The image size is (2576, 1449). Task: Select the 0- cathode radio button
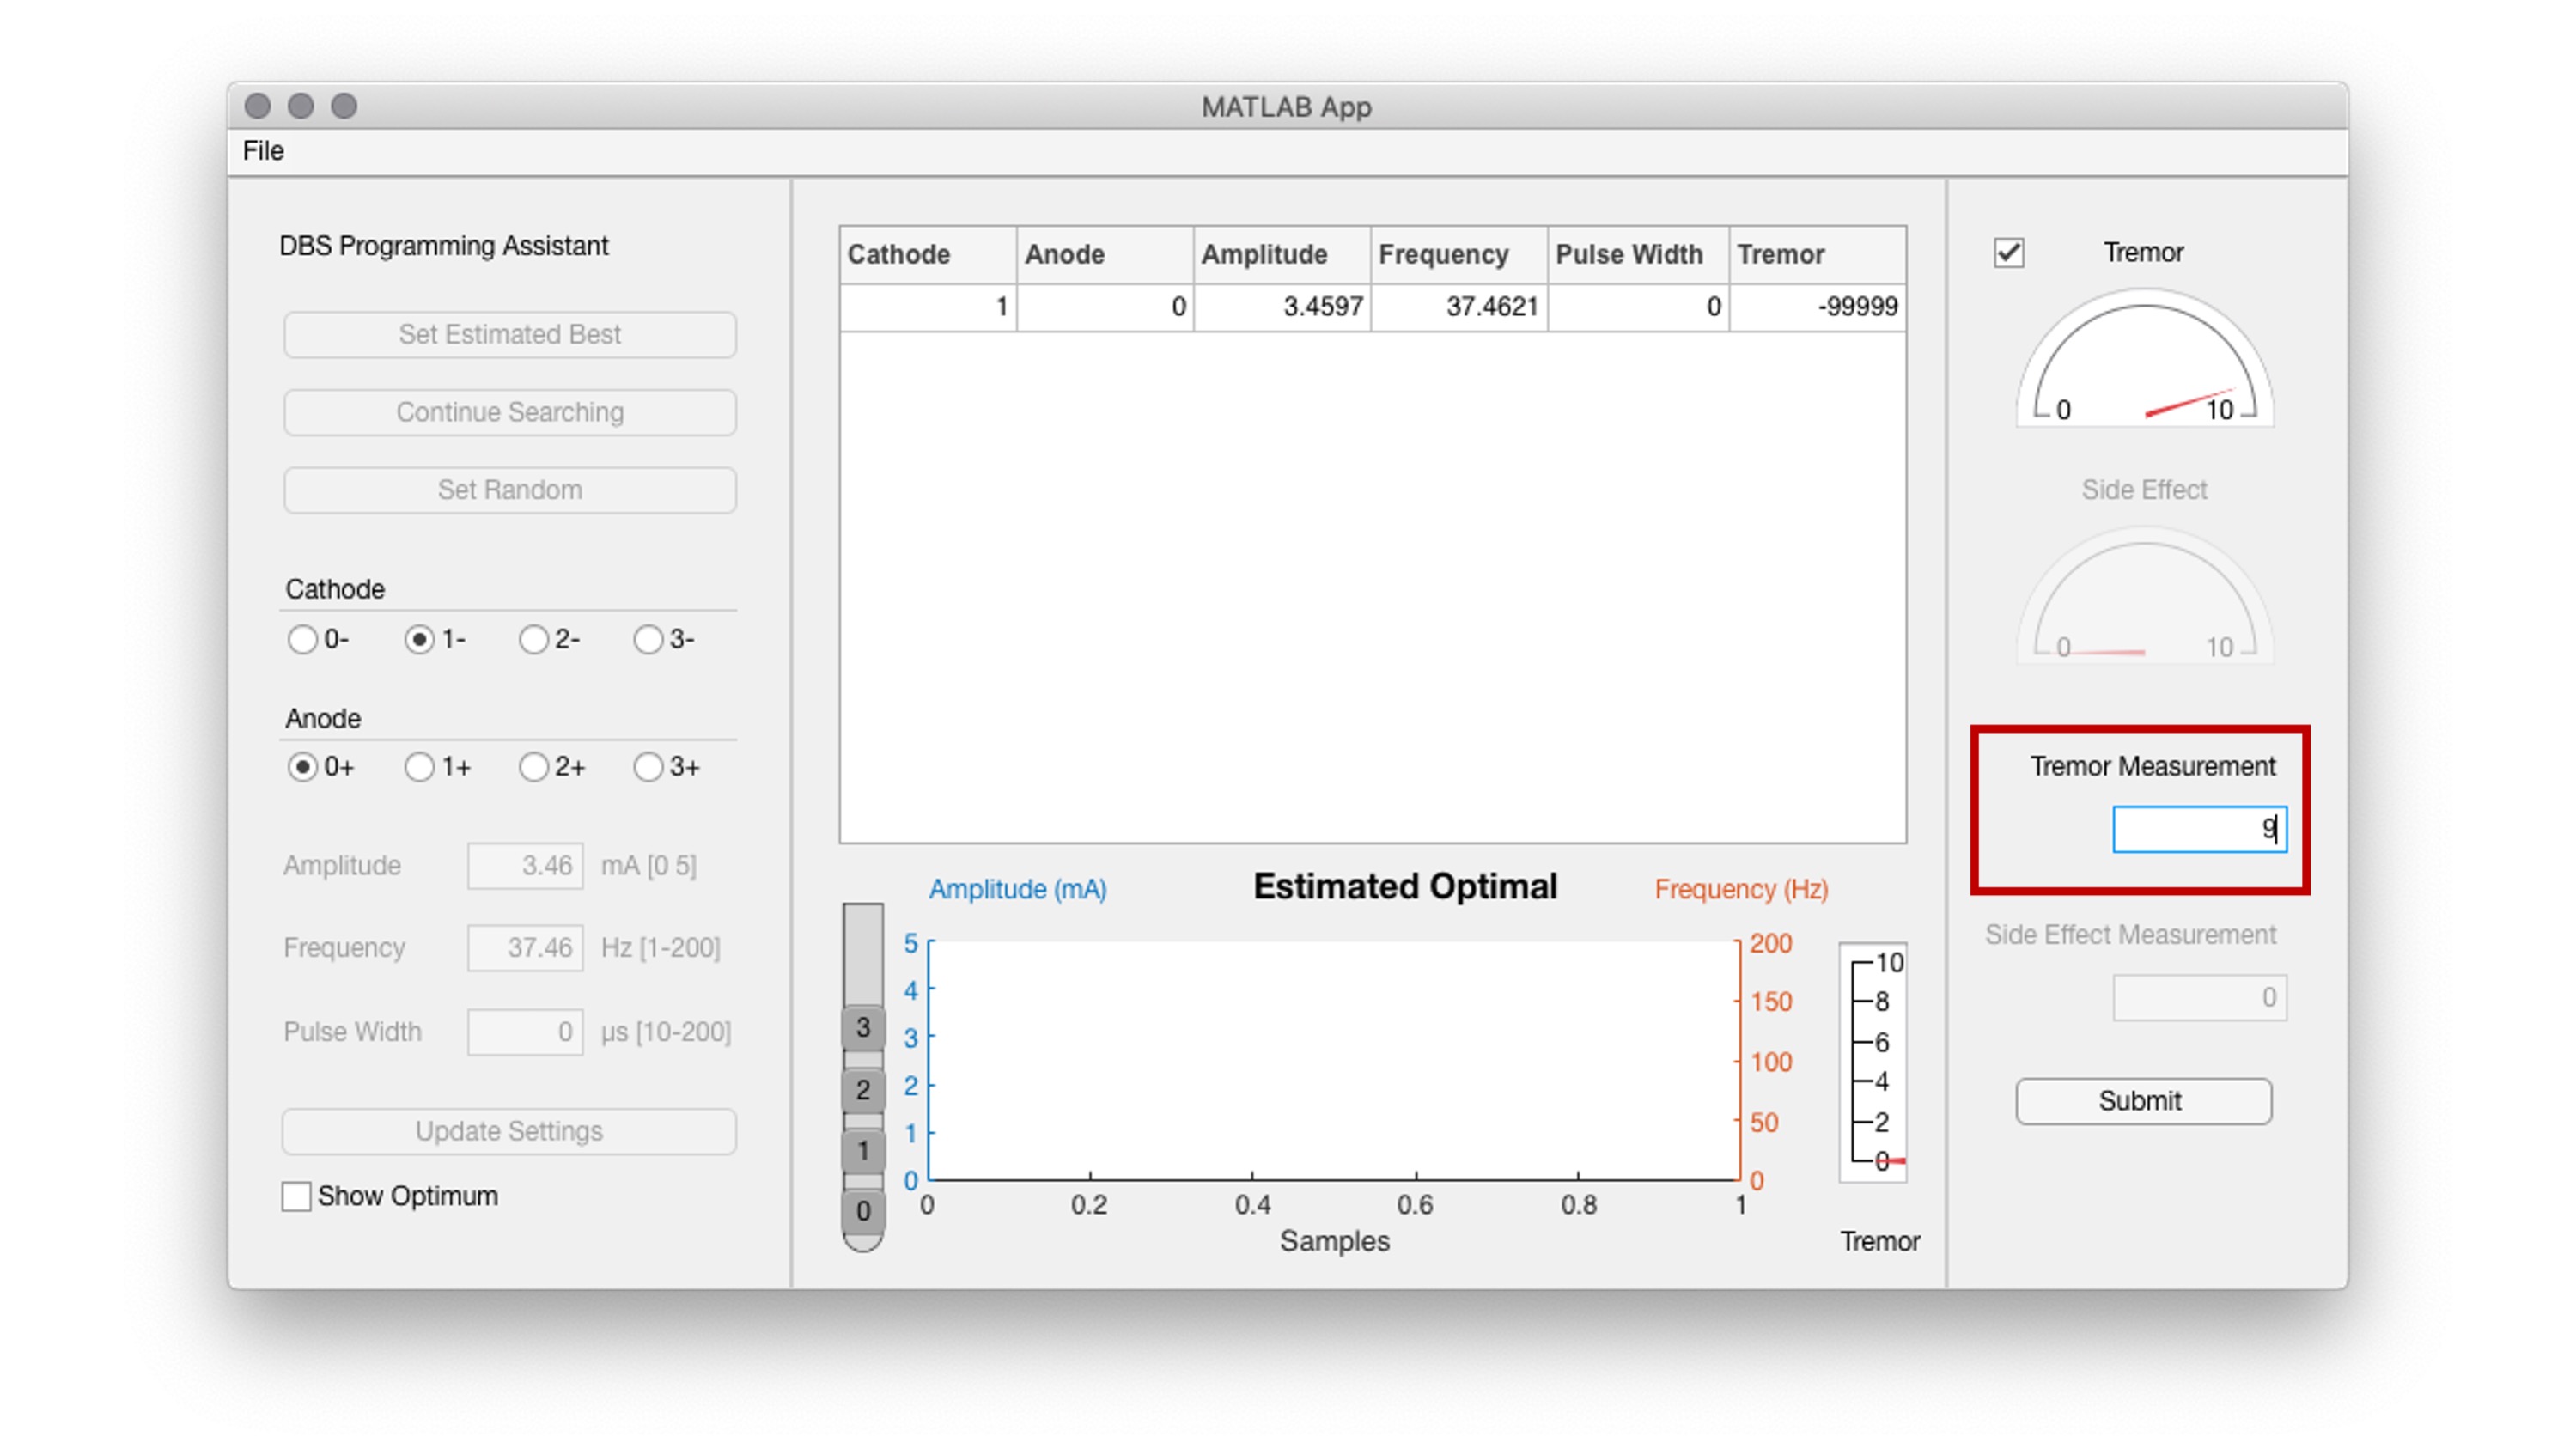click(302, 639)
